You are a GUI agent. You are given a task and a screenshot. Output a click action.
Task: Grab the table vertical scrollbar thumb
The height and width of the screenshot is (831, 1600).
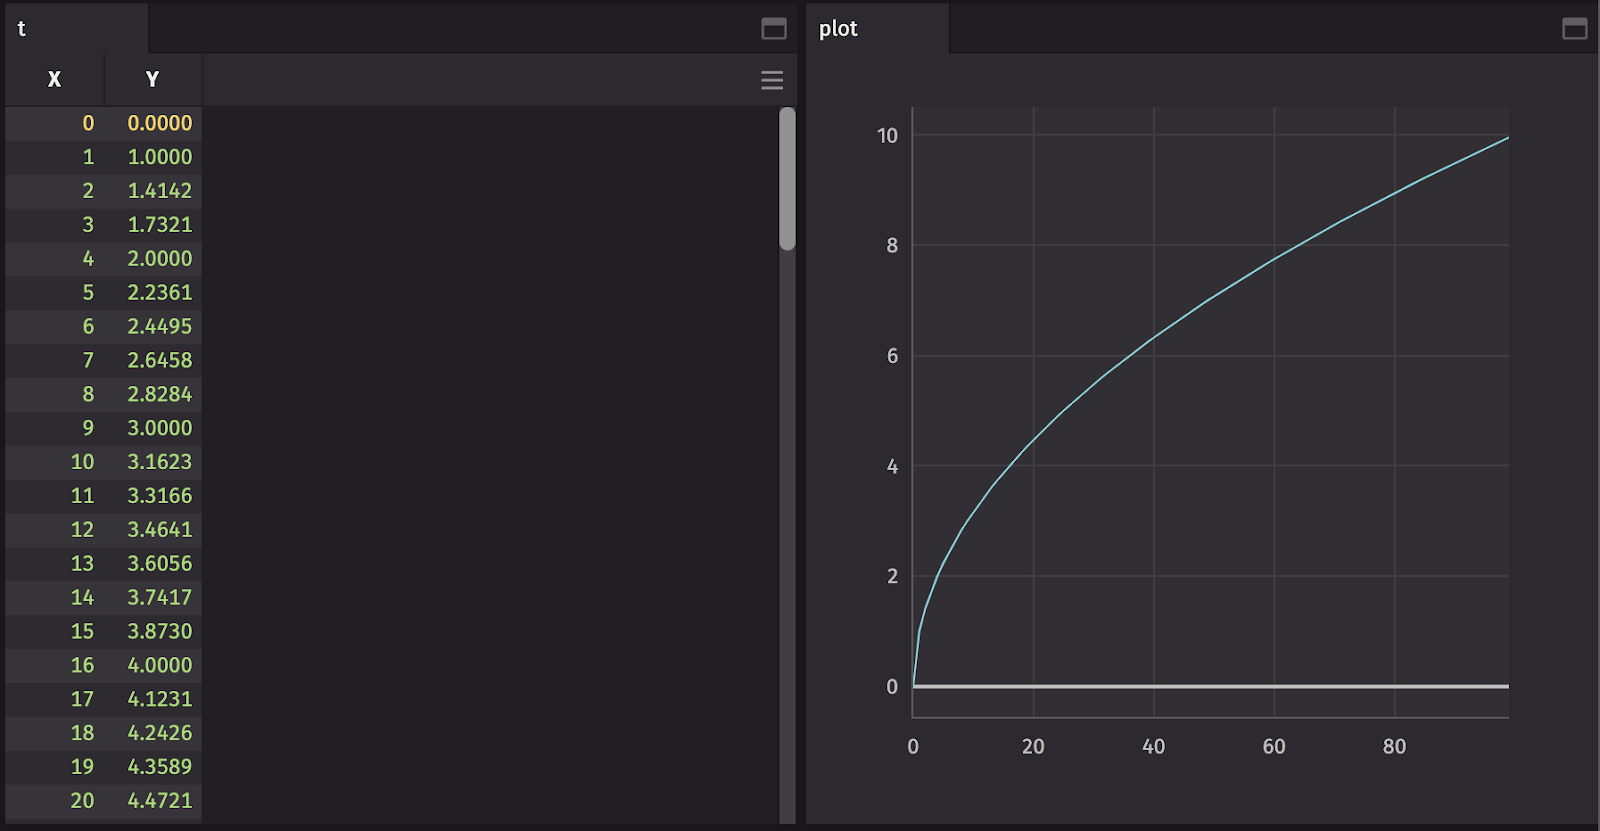point(787,178)
